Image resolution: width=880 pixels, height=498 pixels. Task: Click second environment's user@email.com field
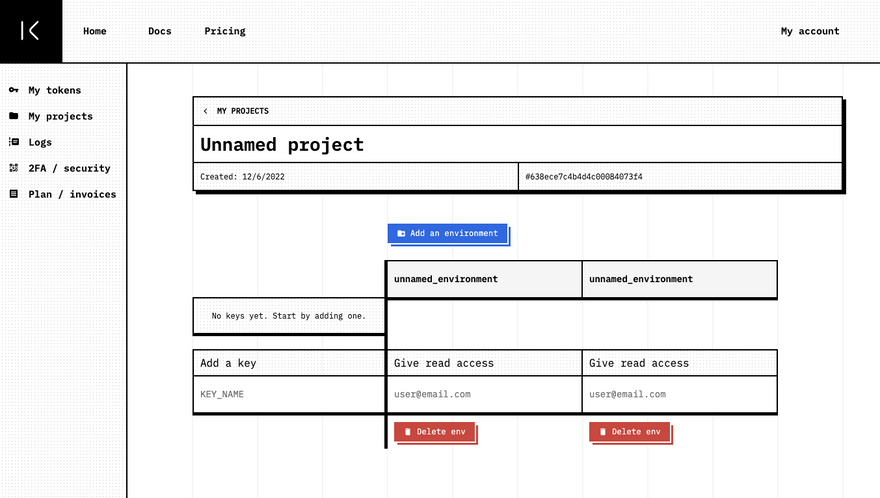pyautogui.click(x=678, y=394)
